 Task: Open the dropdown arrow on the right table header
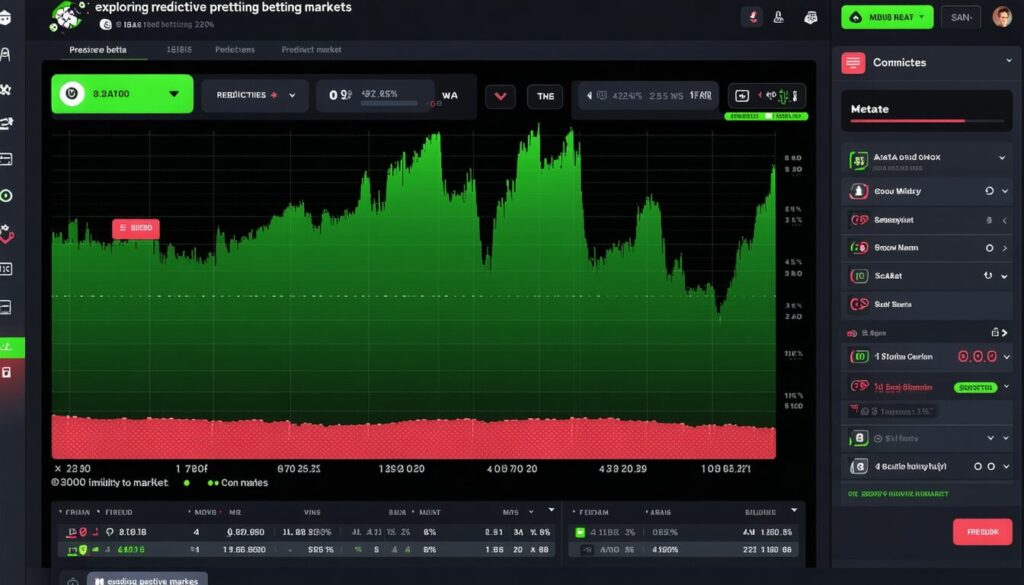[794, 510]
